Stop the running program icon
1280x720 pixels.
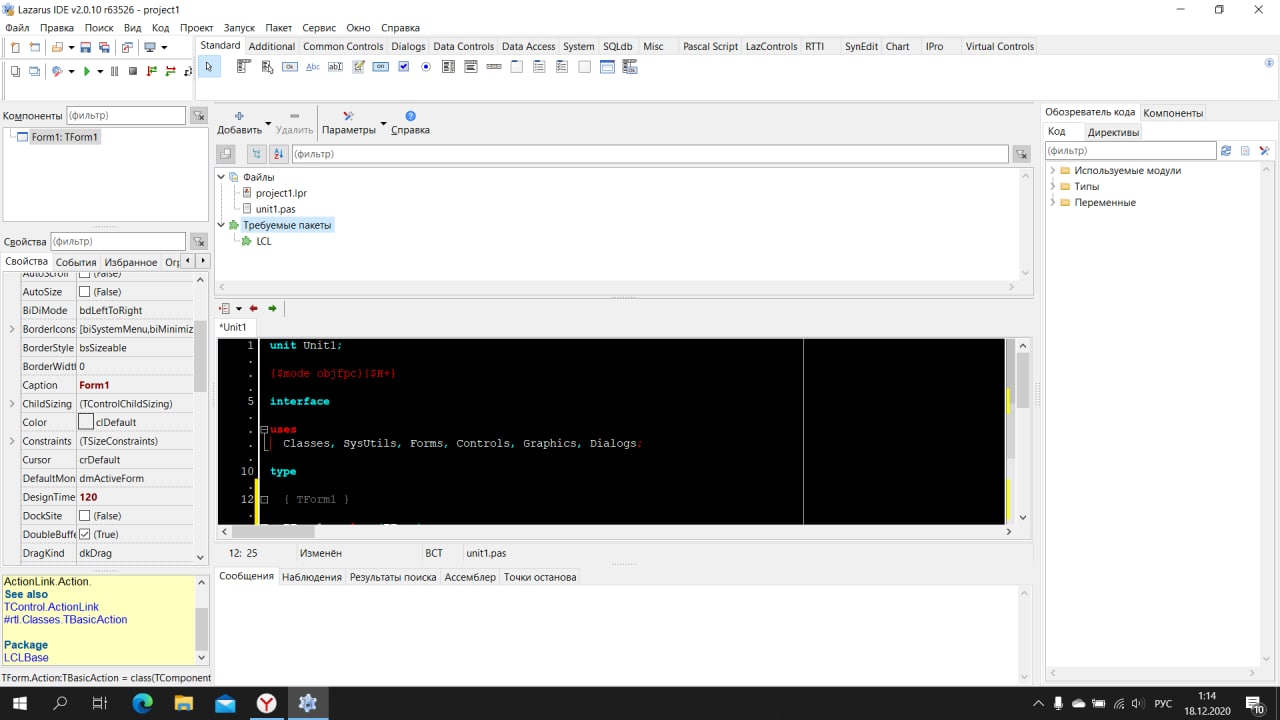click(x=132, y=71)
